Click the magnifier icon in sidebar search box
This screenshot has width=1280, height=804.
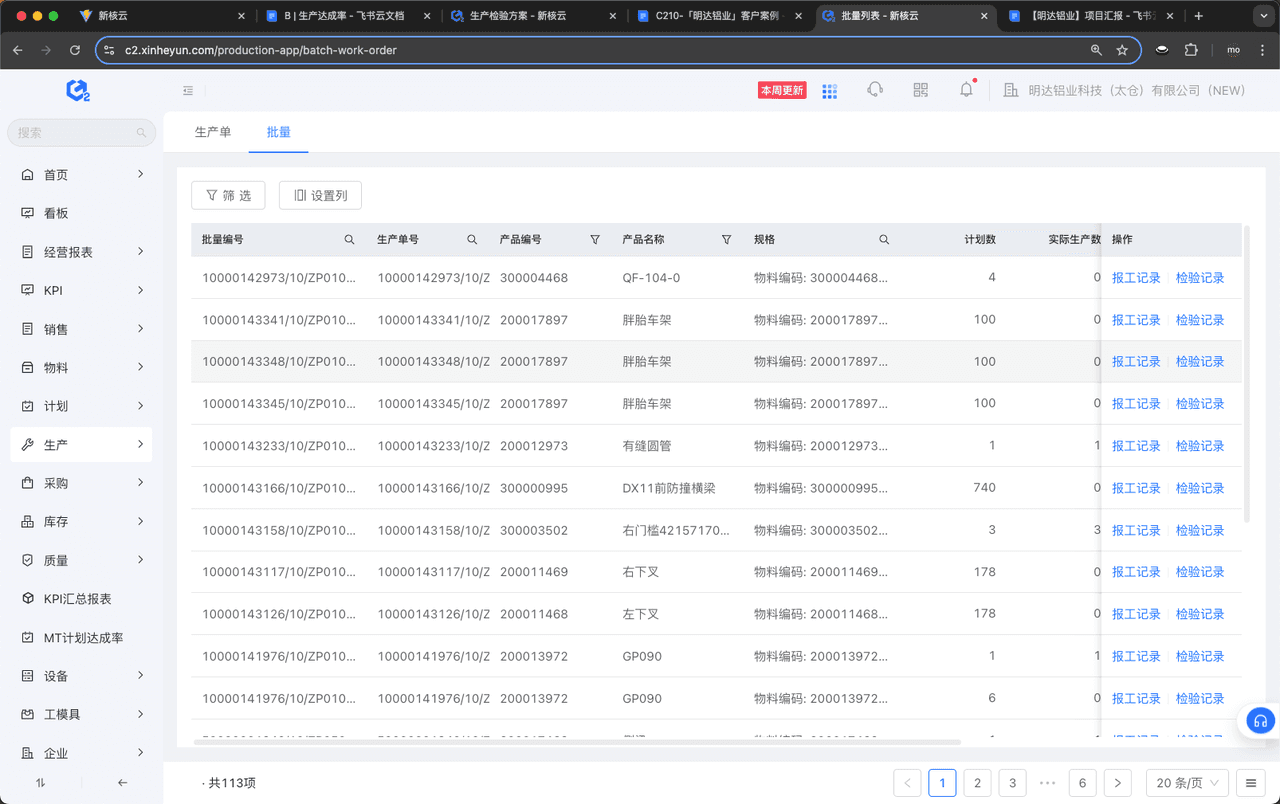pos(142,133)
